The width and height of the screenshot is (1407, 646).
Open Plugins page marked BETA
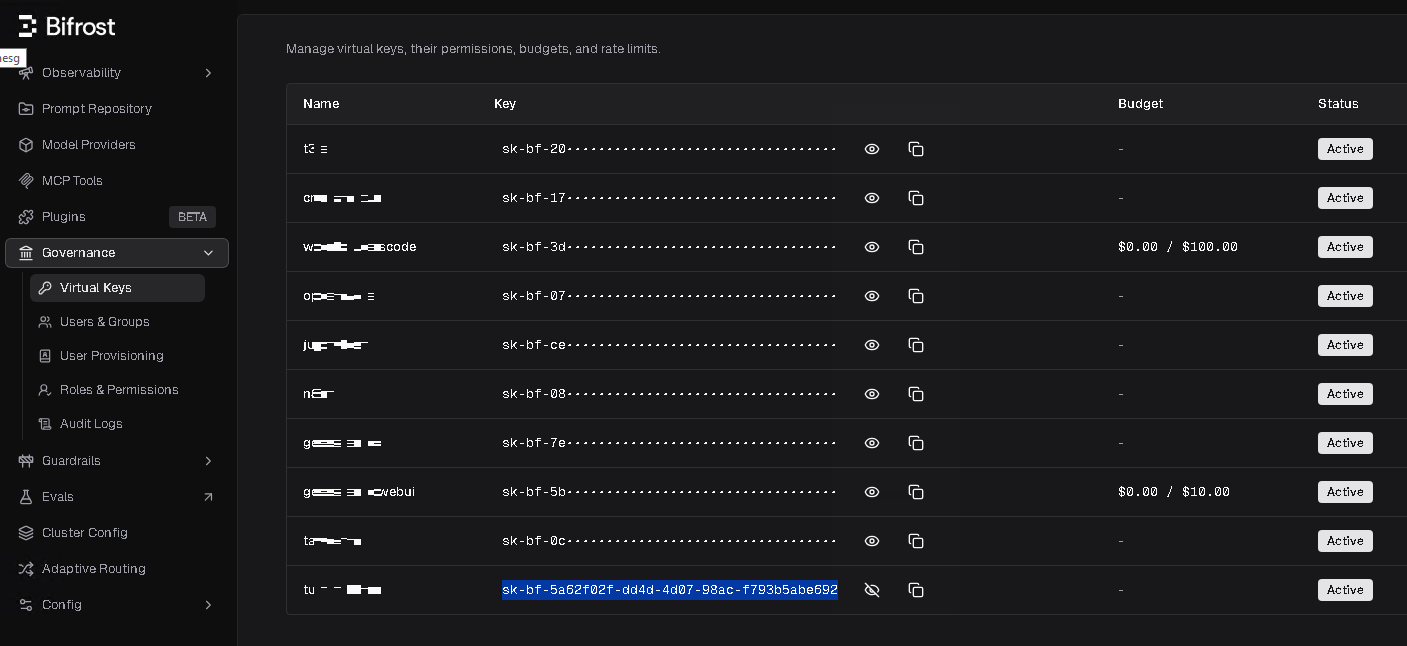tap(64, 217)
